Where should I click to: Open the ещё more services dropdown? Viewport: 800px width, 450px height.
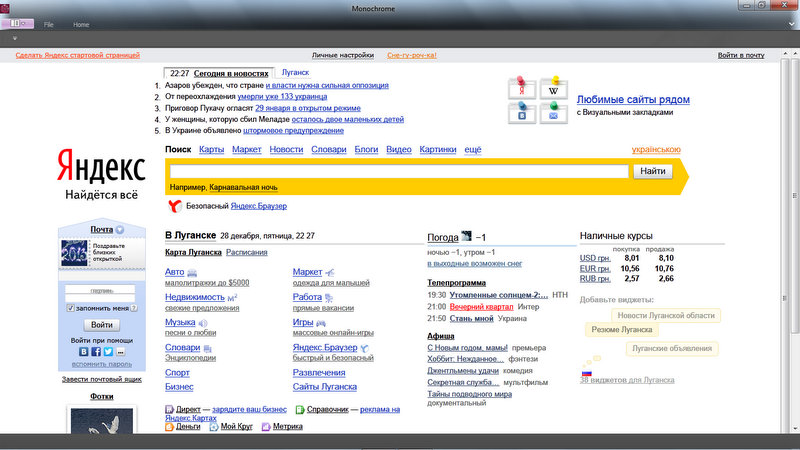click(x=472, y=149)
